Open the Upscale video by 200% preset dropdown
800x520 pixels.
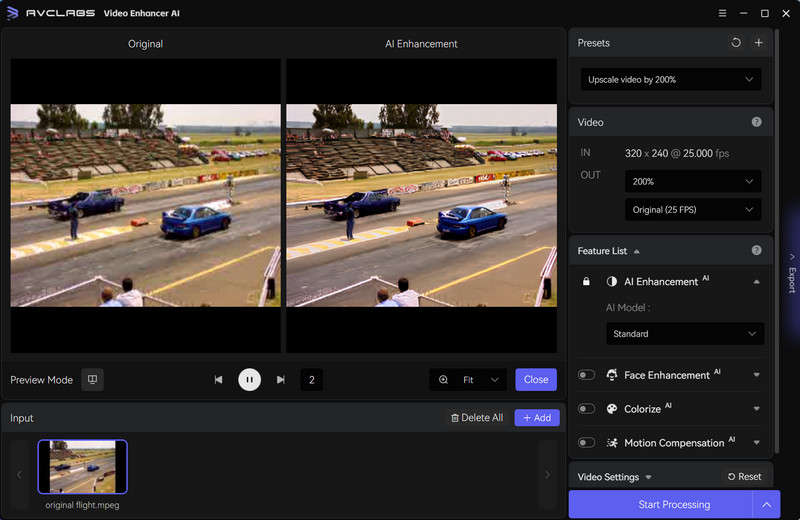tap(670, 80)
